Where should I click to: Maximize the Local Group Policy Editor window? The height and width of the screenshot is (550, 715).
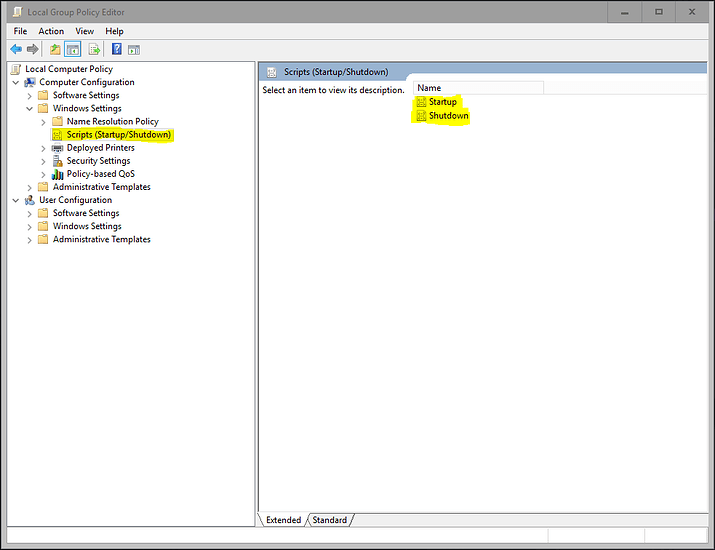click(658, 12)
